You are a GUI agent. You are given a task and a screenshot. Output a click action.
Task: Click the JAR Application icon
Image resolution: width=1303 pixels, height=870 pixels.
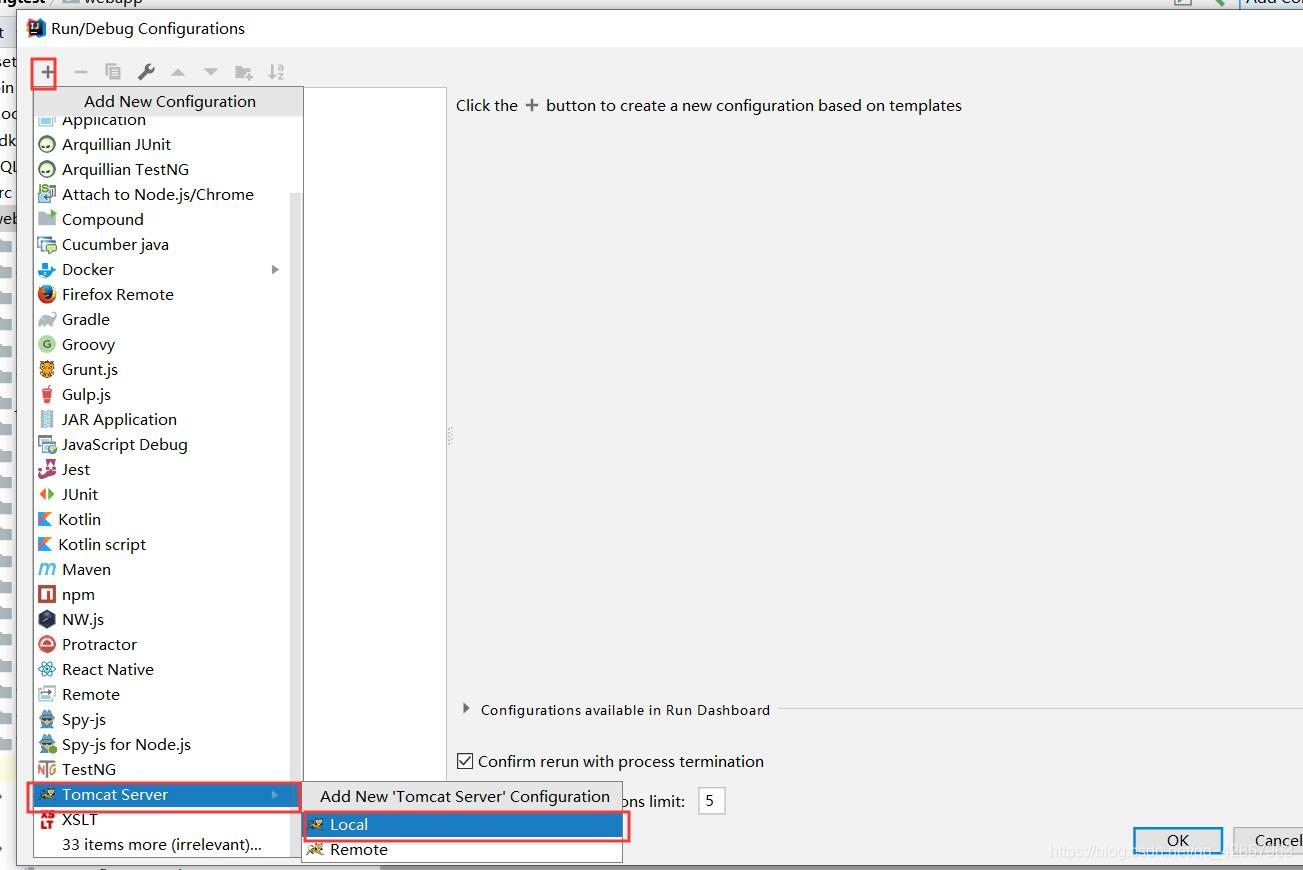[x=46, y=419]
